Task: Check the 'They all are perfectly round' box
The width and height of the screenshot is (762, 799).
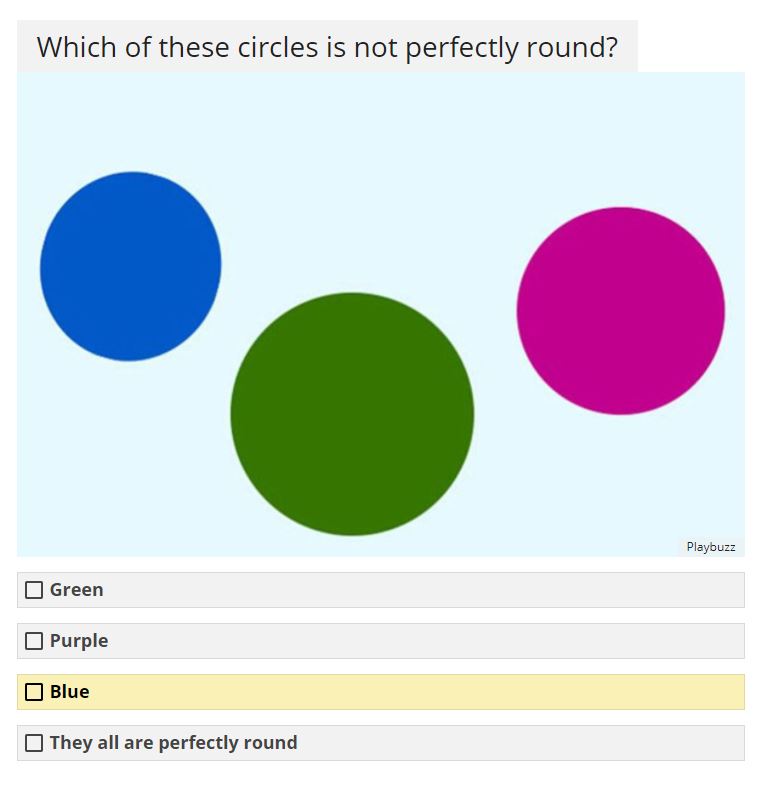Action: 34,742
